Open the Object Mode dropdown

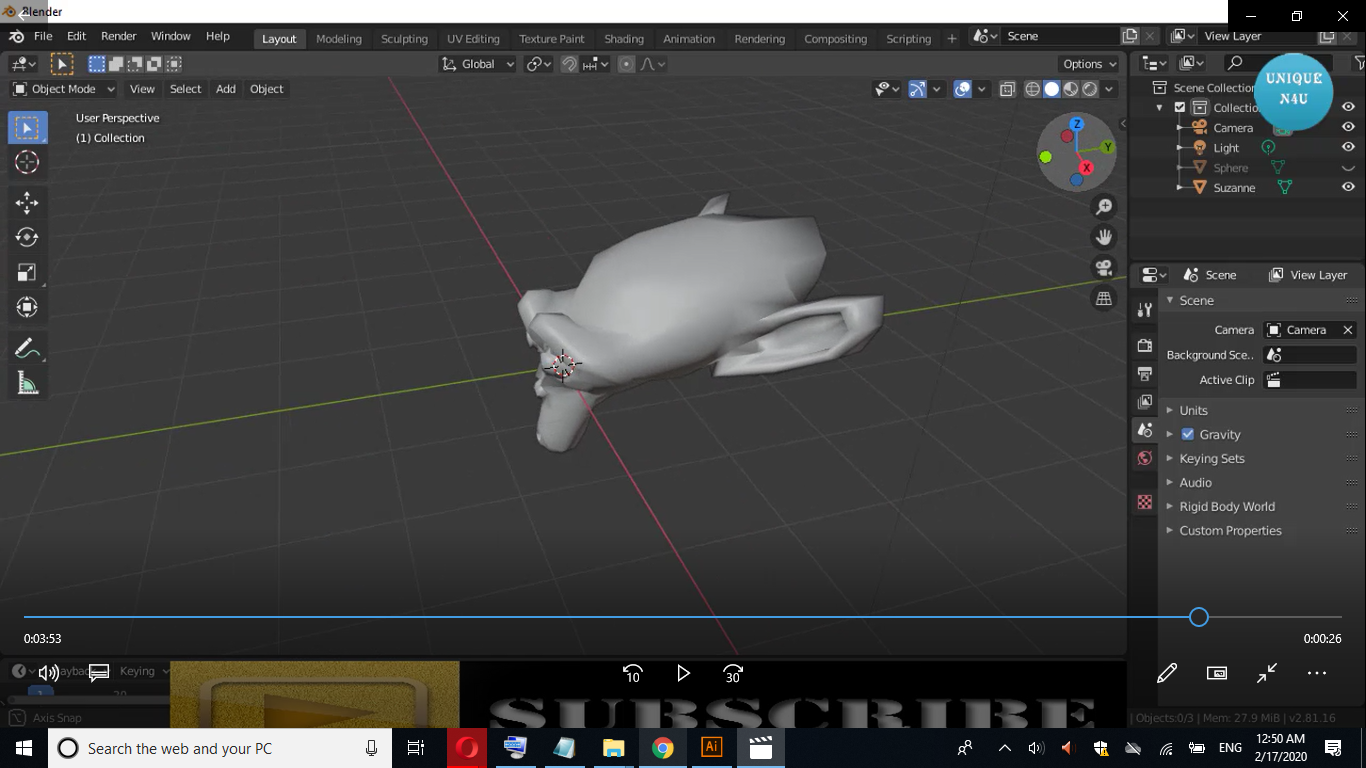[x=62, y=89]
